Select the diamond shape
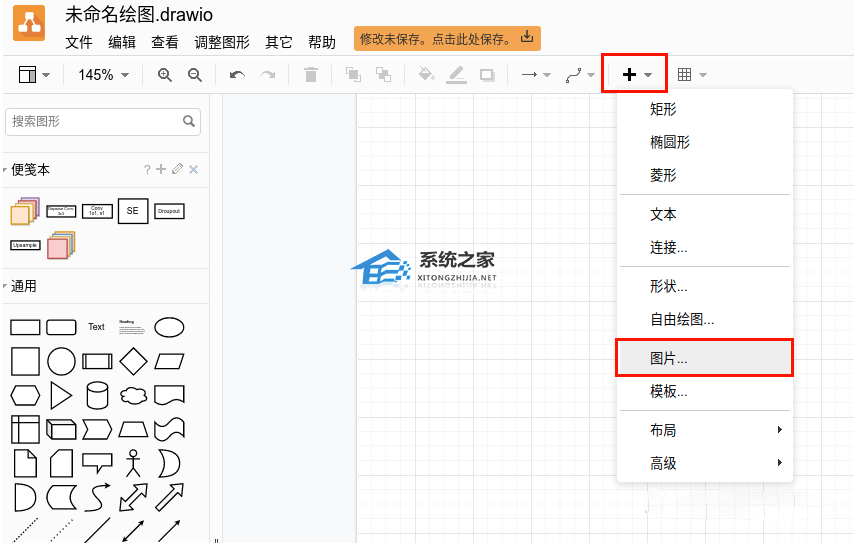The image size is (854, 543). pyautogui.click(x=133, y=361)
